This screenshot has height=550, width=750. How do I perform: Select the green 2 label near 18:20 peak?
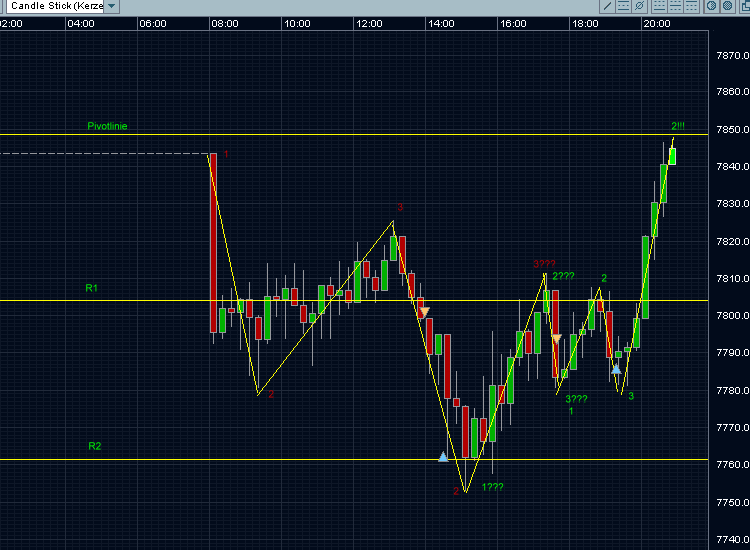[x=604, y=278]
